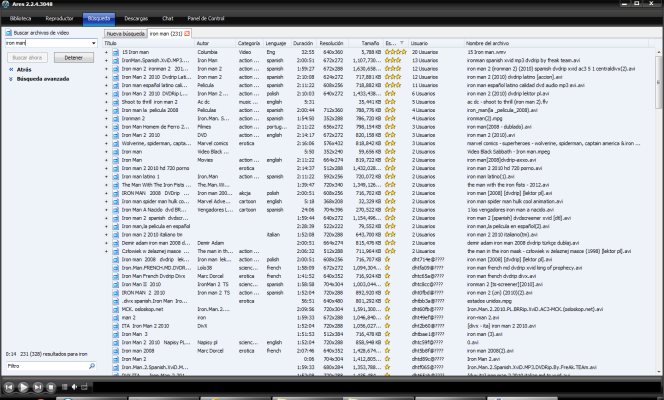
Task: Sort by the Categoría column header
Action: (249, 43)
